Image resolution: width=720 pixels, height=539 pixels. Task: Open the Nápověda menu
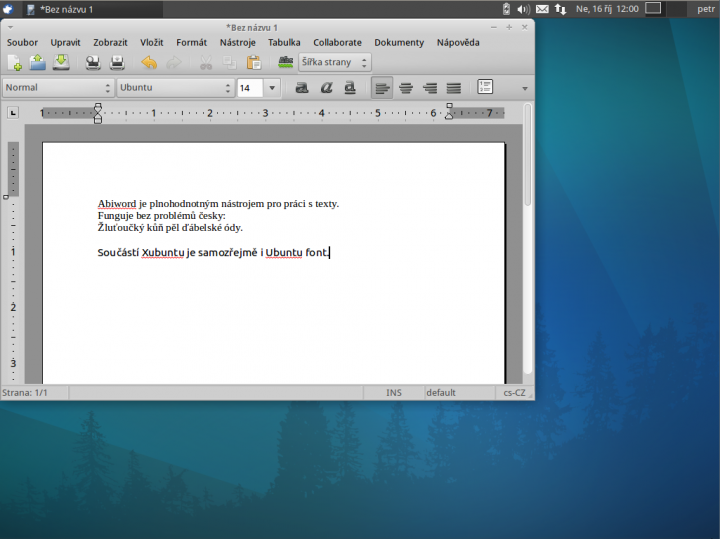(x=458, y=42)
